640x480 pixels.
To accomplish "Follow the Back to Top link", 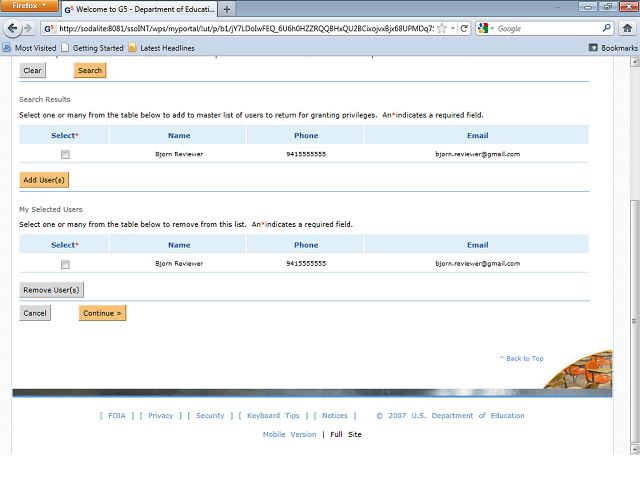I will [x=521, y=358].
